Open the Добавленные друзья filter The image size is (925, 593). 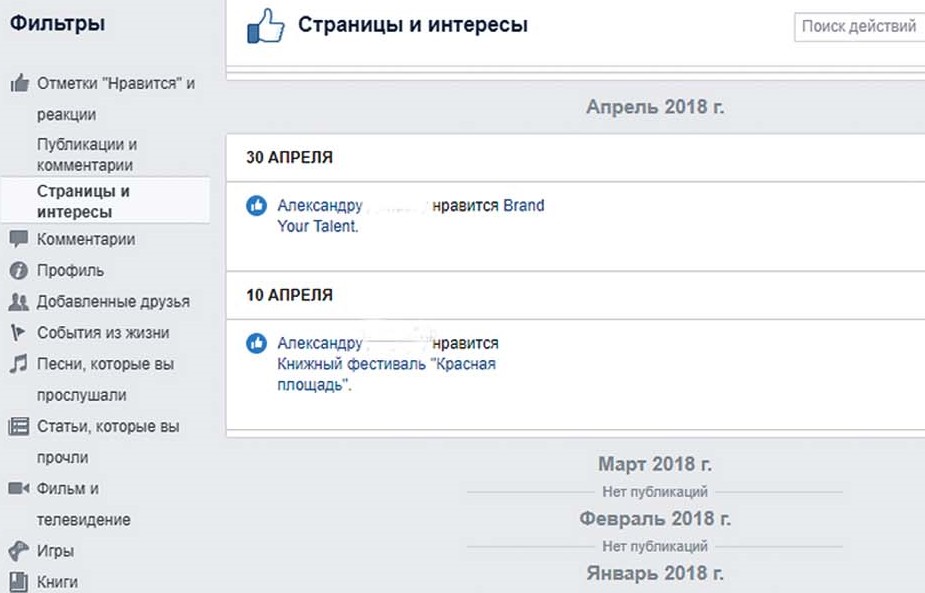click(113, 302)
